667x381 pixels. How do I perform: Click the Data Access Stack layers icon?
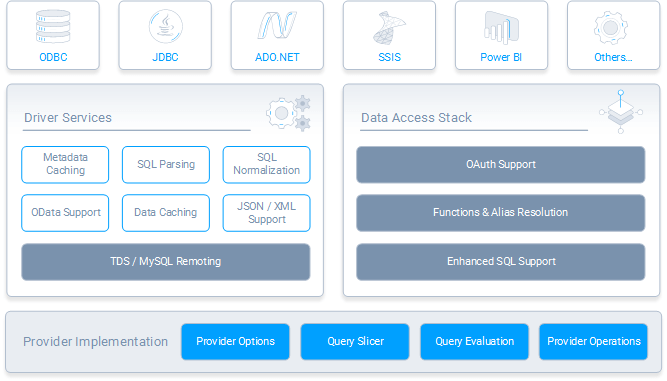pyautogui.click(x=621, y=112)
